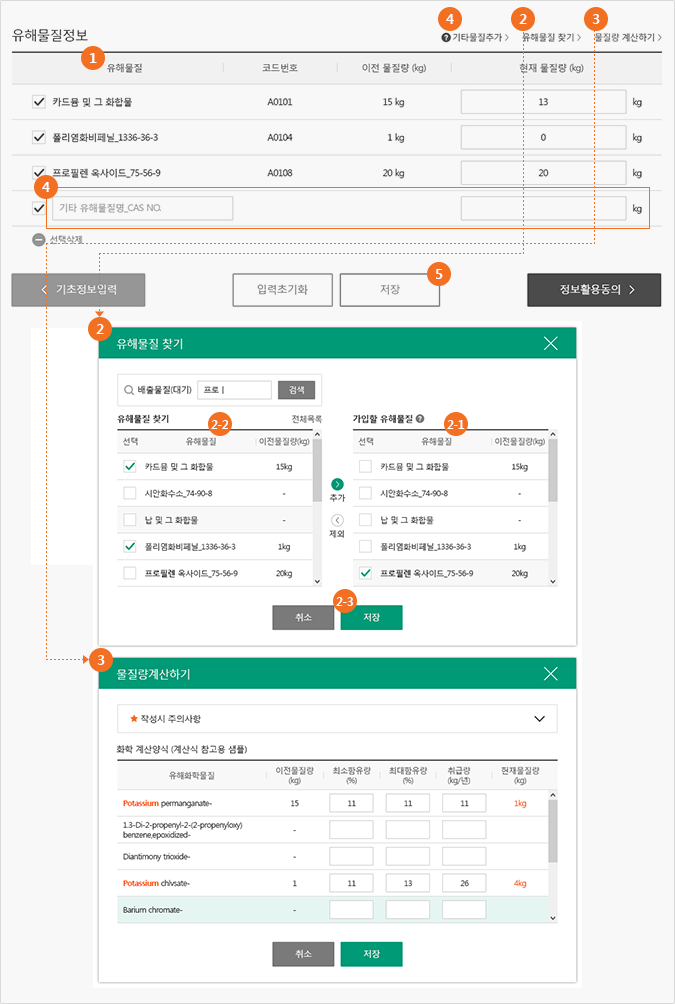Click the green 추가 arrow icon
Screen dimensions: 675x1004
tap(338, 484)
